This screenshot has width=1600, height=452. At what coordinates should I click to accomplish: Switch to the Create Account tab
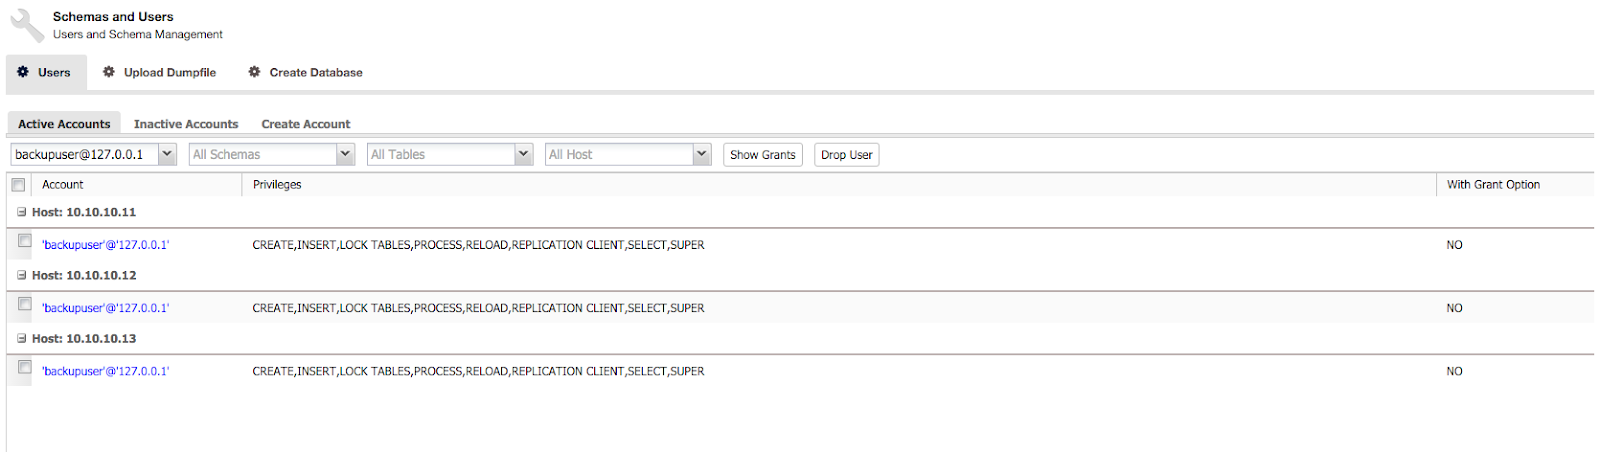click(306, 124)
